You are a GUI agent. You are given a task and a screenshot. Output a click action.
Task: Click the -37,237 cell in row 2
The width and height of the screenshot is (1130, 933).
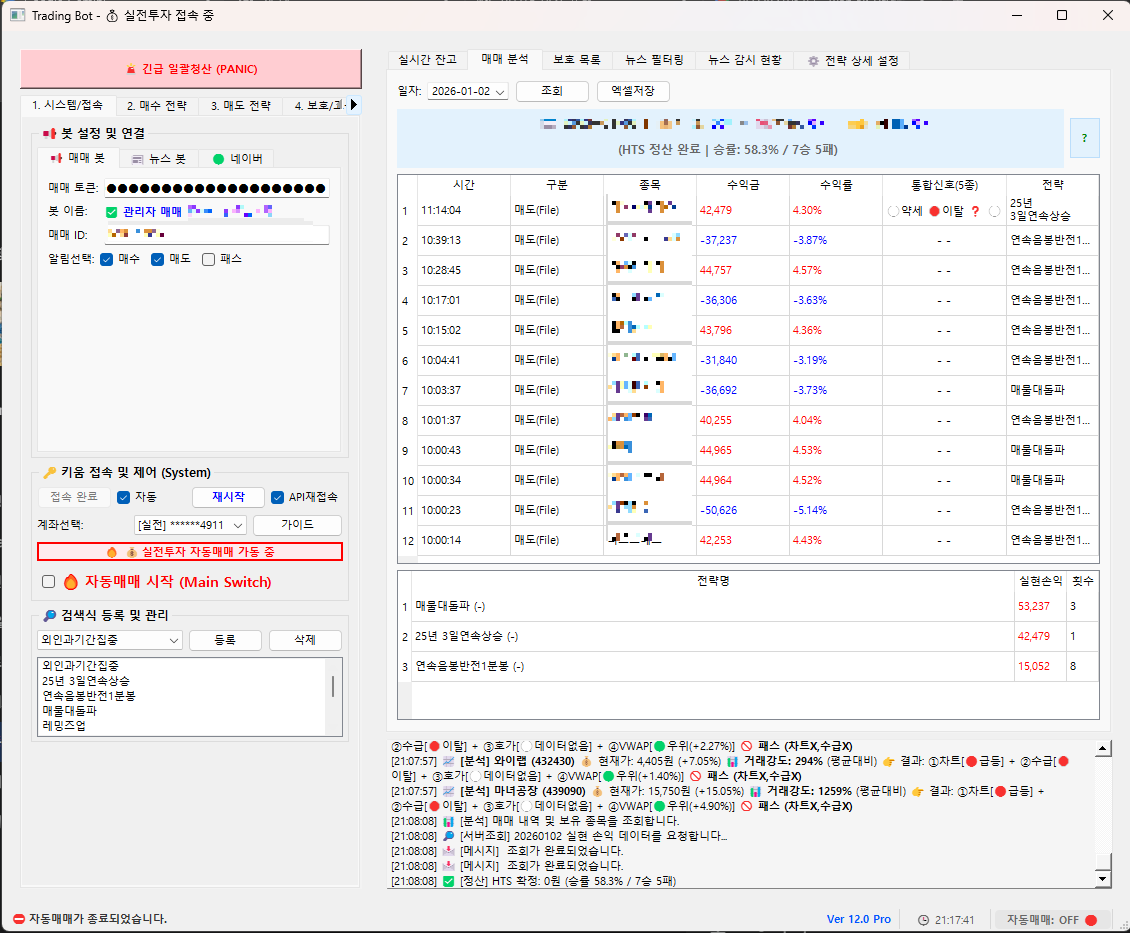(x=743, y=241)
